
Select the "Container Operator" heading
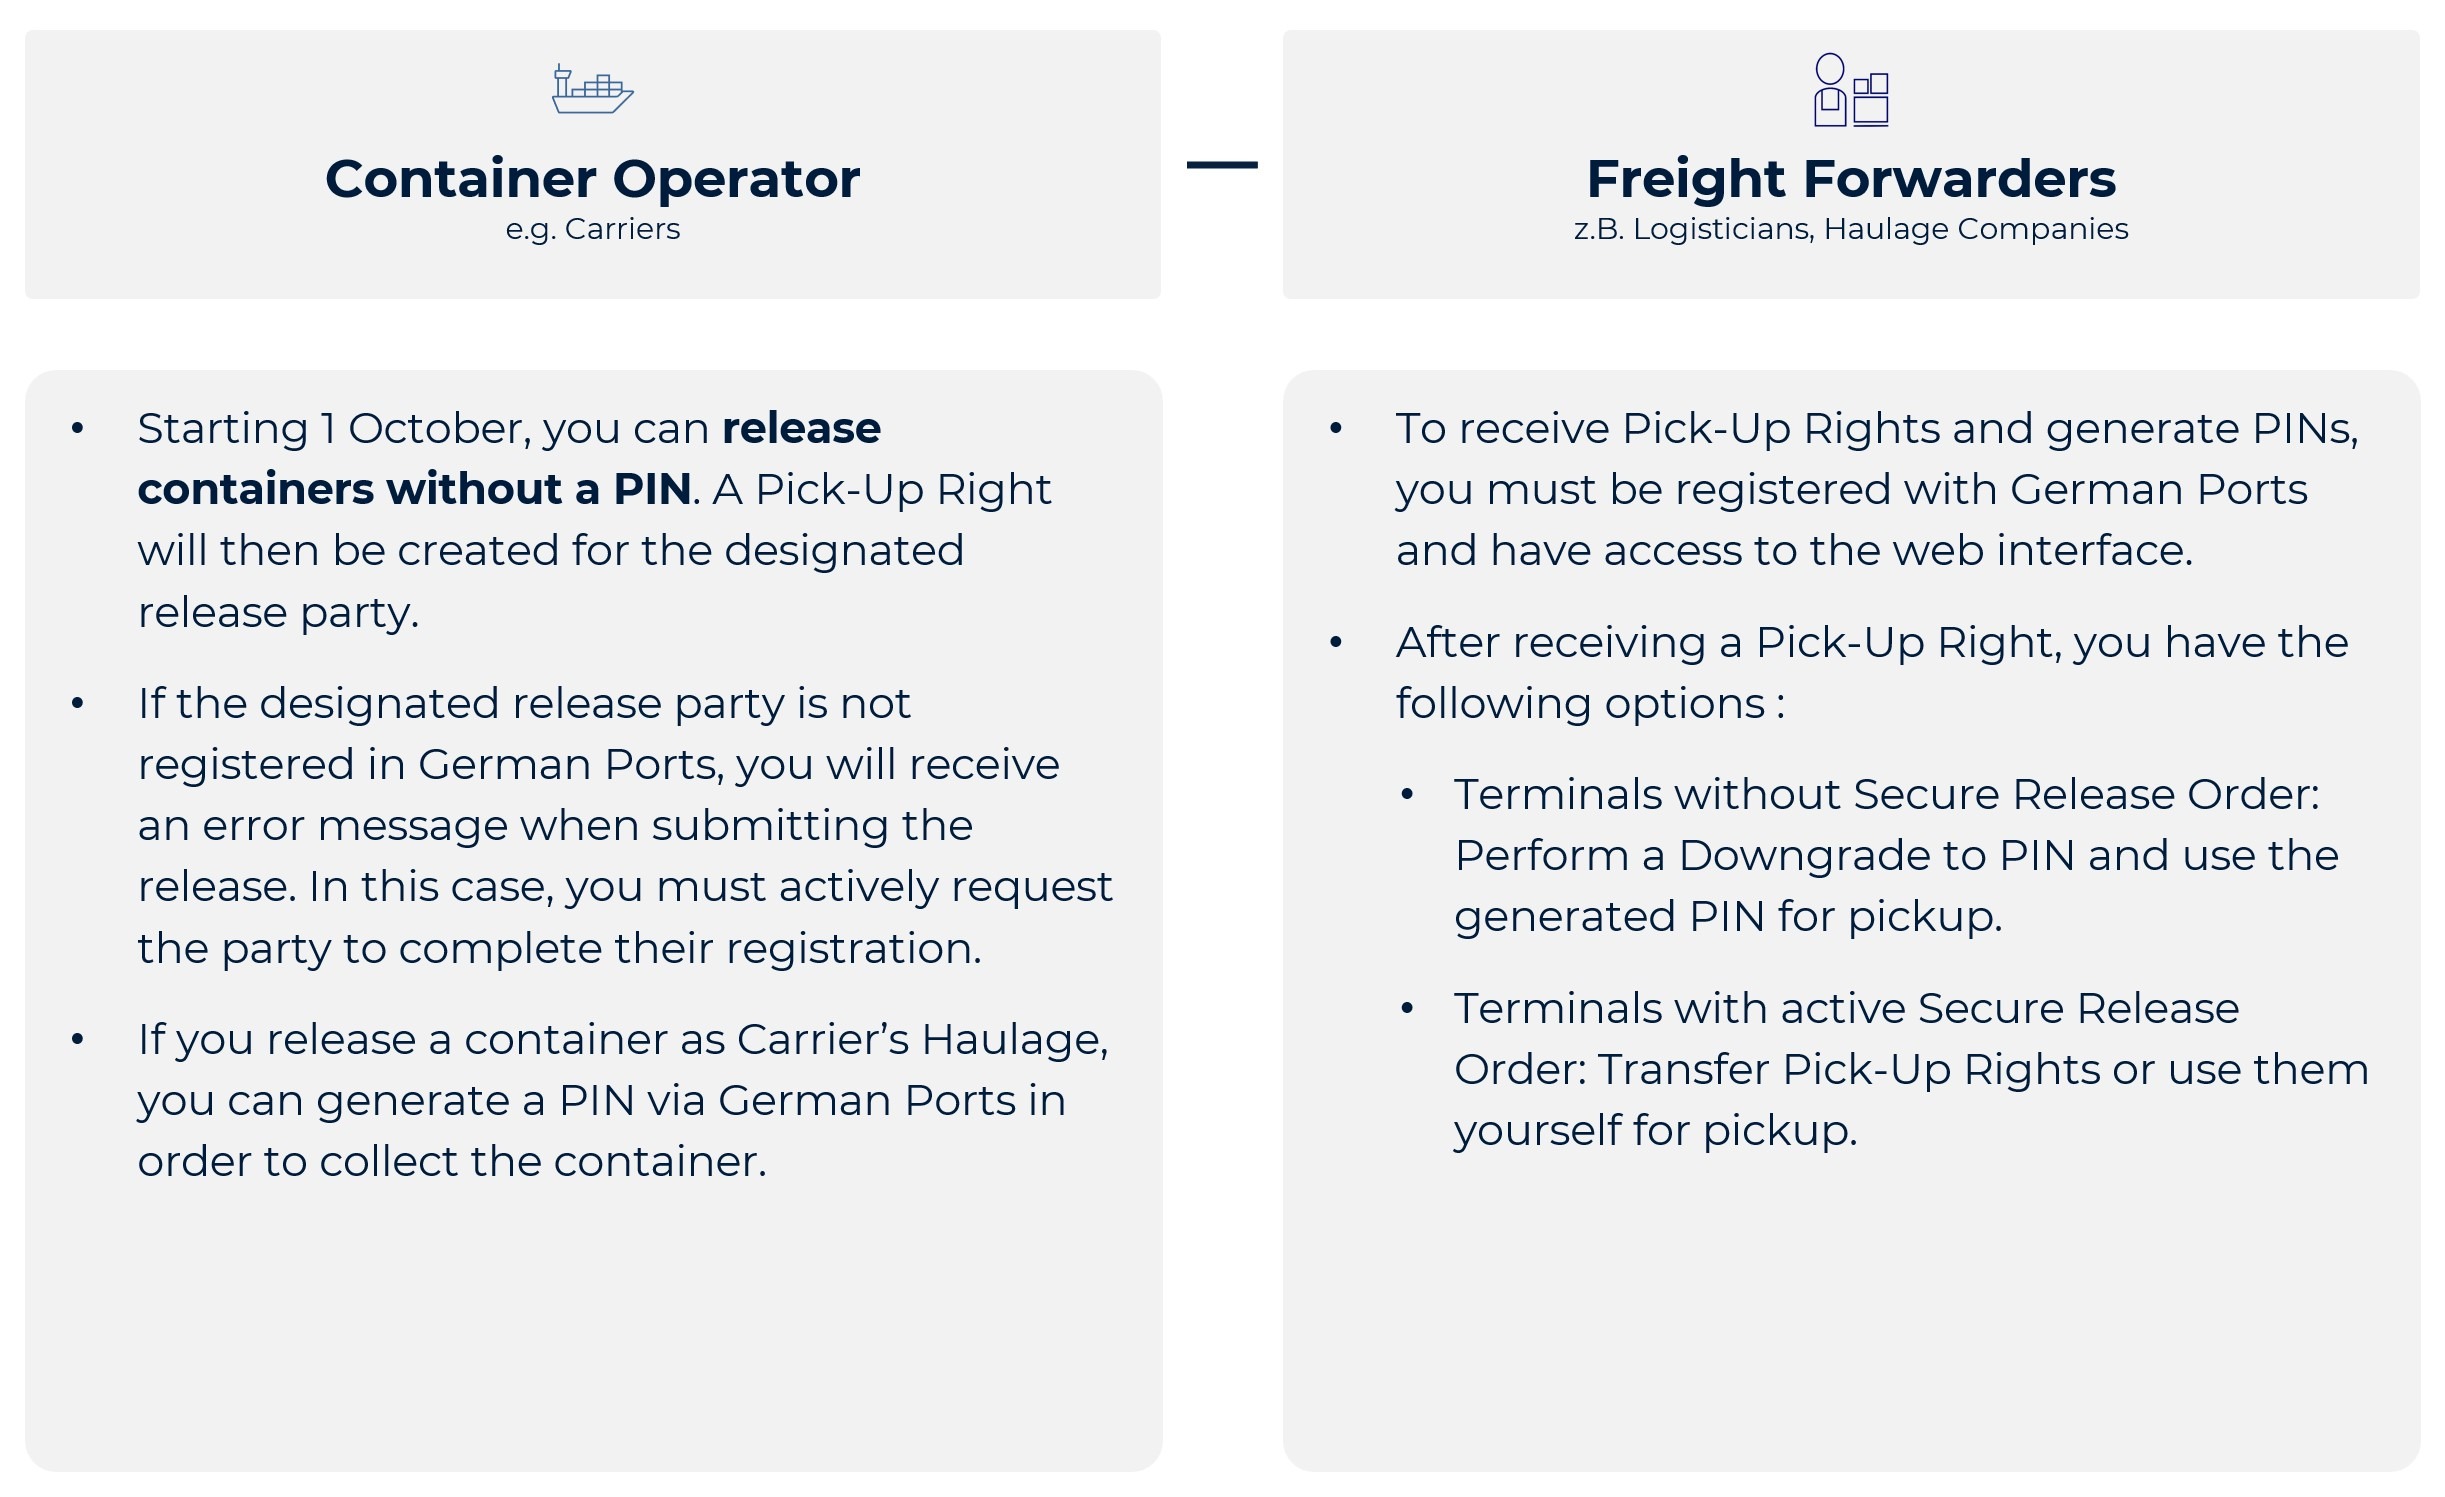point(592,179)
